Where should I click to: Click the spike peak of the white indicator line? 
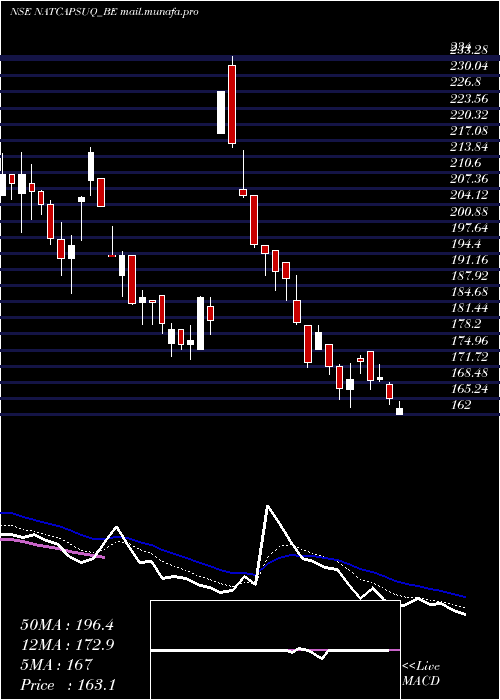[x=267, y=506]
